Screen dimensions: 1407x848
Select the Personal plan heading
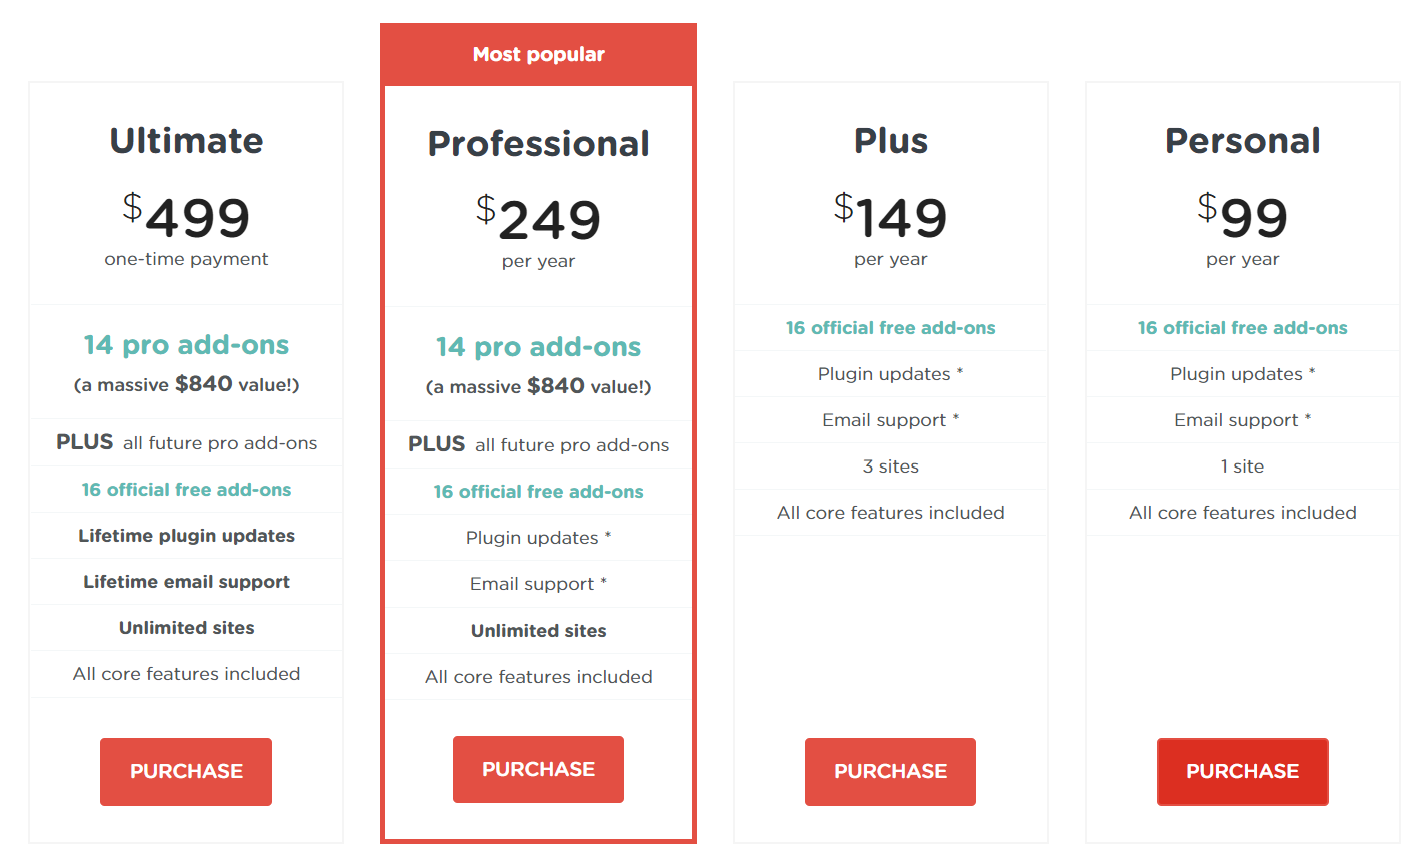coord(1242,141)
